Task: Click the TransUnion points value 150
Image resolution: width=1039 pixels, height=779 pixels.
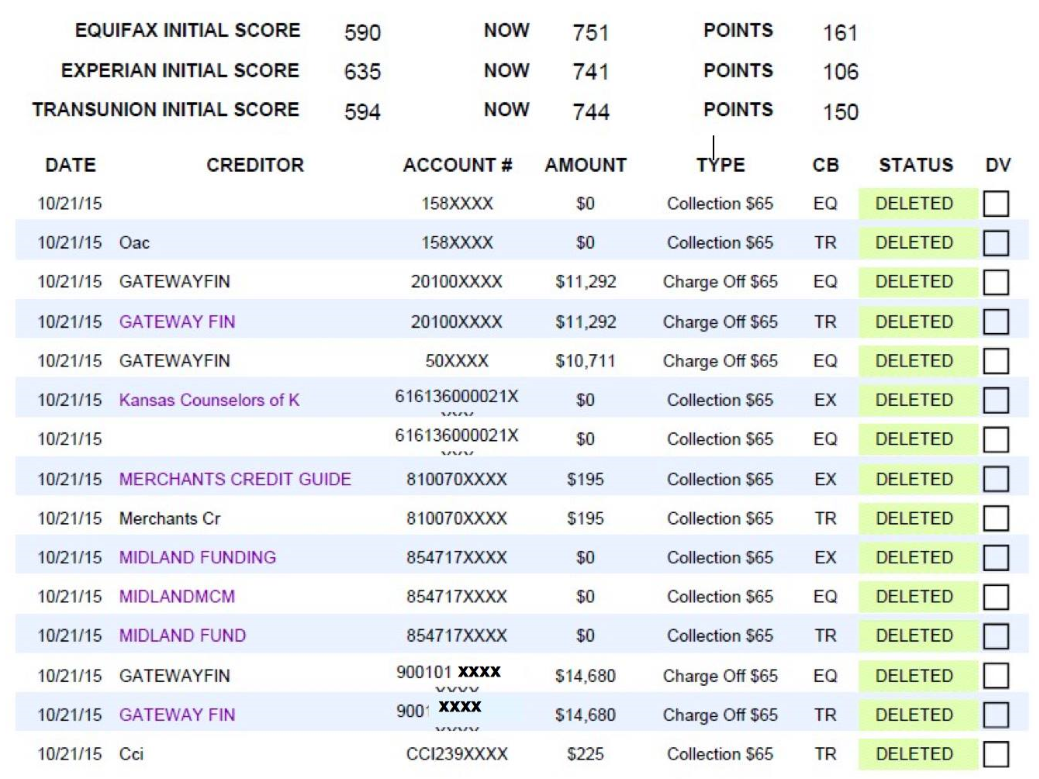Action: [840, 111]
